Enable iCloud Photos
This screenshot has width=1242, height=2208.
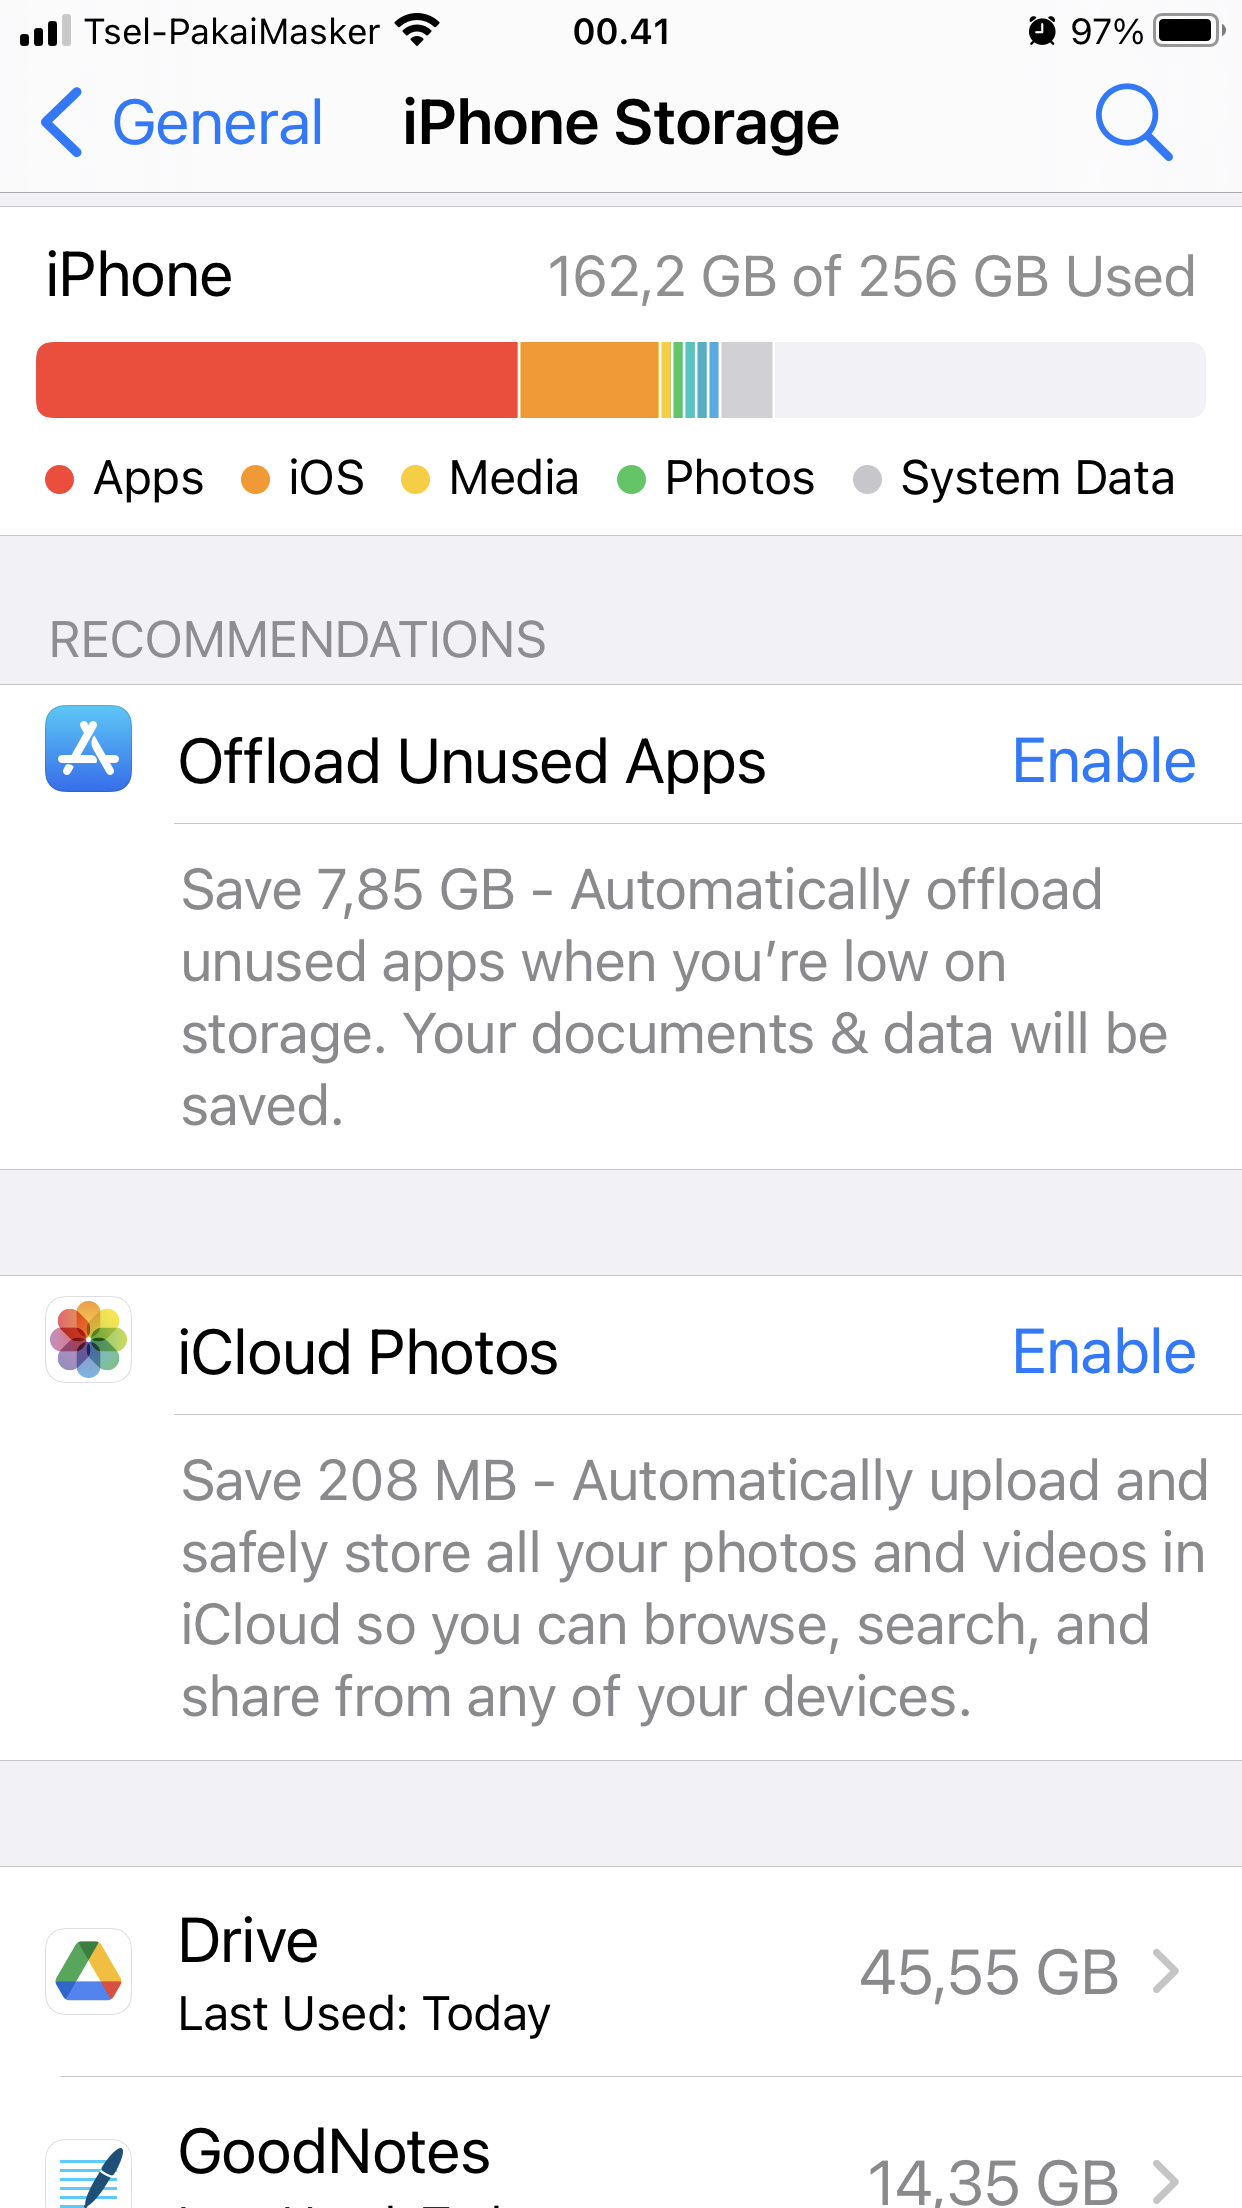click(x=1103, y=1352)
